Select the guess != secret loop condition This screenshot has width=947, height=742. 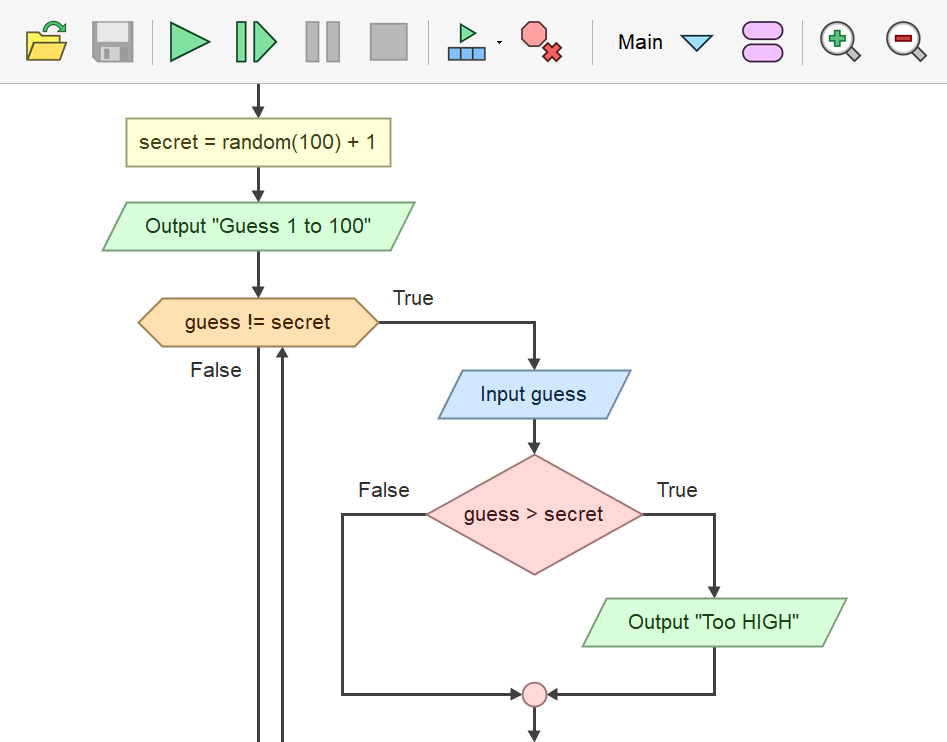pyautogui.click(x=258, y=322)
